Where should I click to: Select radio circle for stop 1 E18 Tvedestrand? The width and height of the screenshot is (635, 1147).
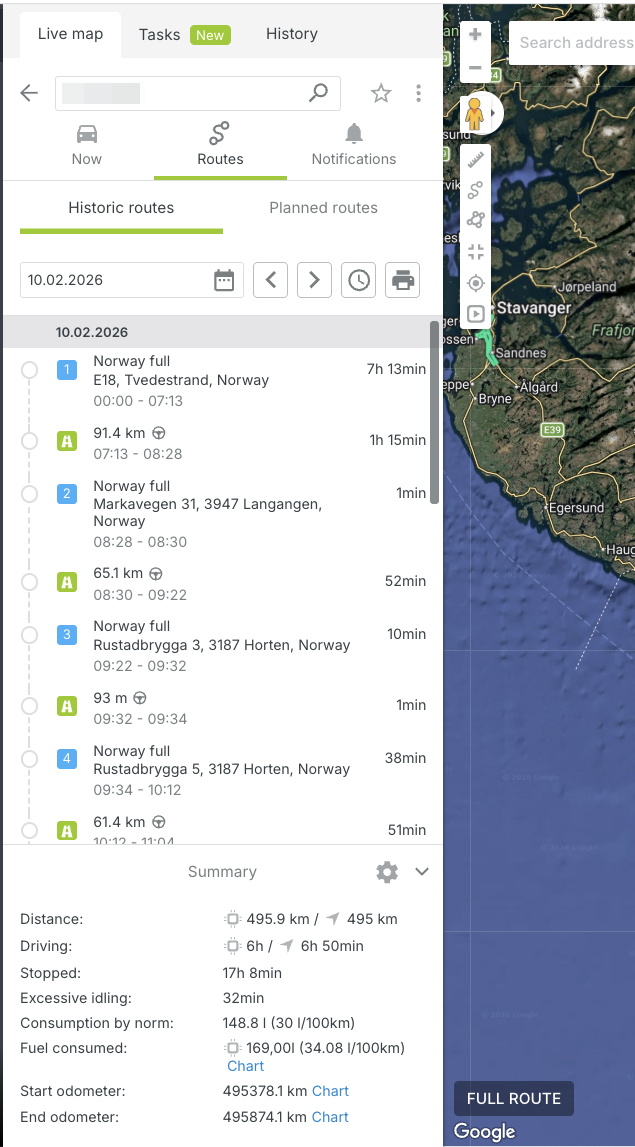coord(30,371)
